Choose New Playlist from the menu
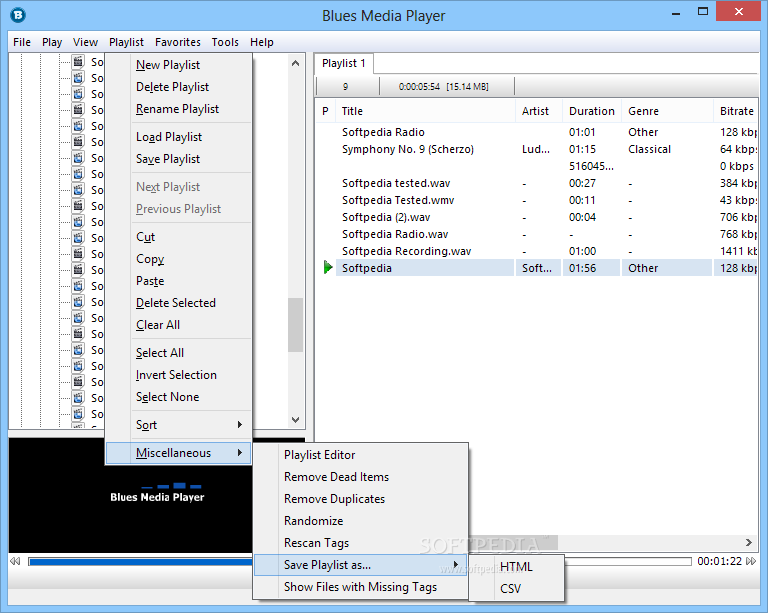Image resolution: width=768 pixels, height=613 pixels. click(179, 65)
